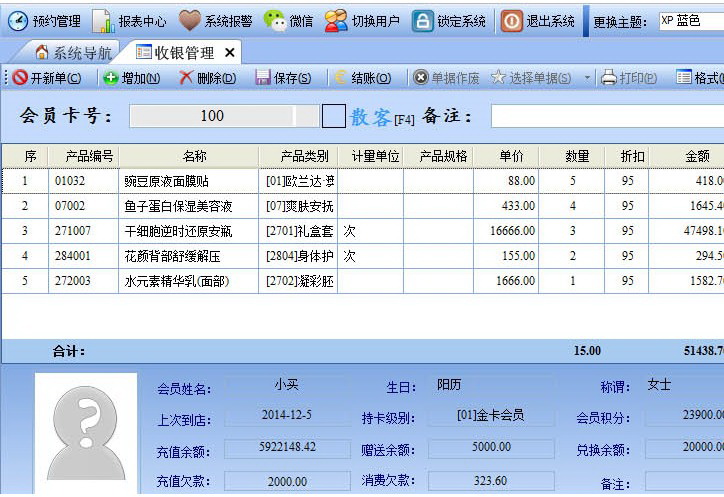724x497 pixels.
Task: Click the 产品编号 column header
Action: (84, 156)
